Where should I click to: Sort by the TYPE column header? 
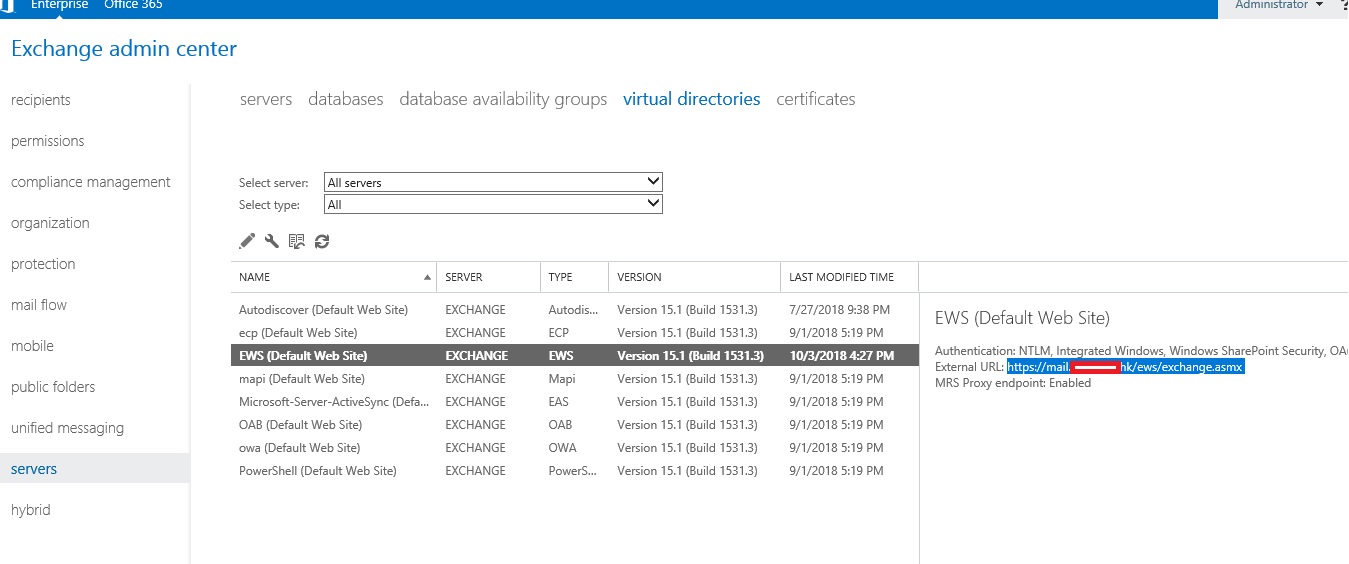click(x=574, y=277)
